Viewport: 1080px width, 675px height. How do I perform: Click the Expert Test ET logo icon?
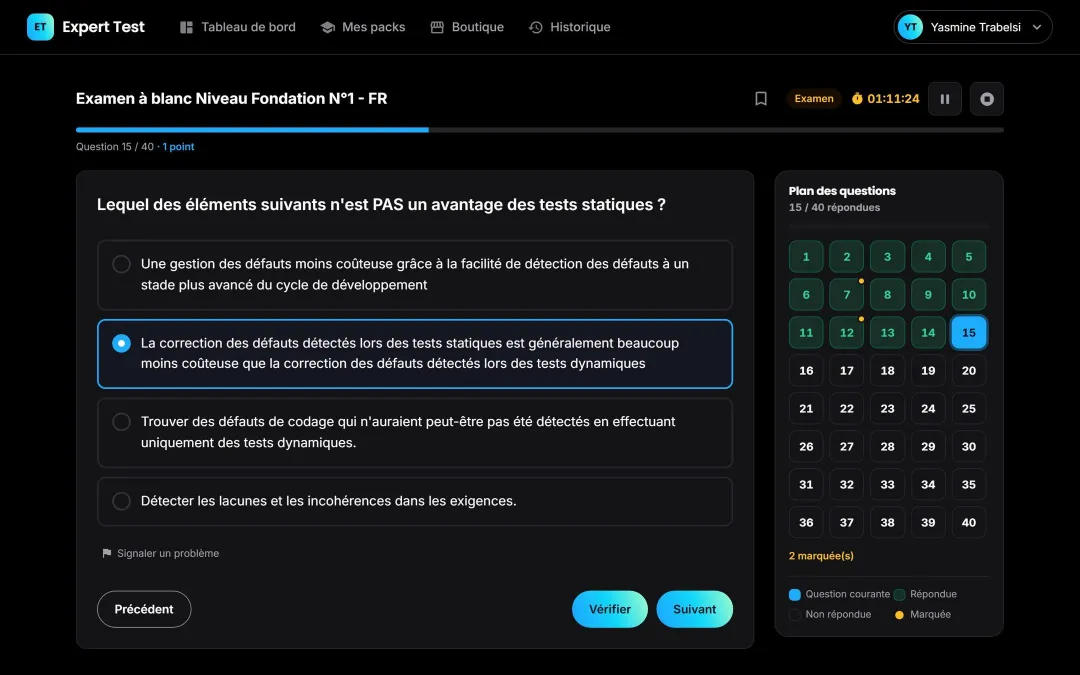coord(40,27)
